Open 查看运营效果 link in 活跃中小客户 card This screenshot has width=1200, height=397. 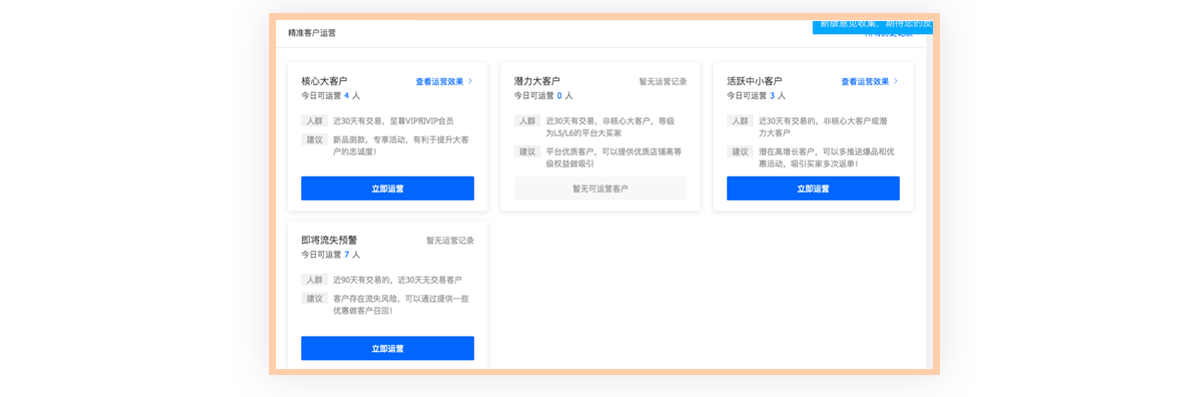[x=865, y=81]
